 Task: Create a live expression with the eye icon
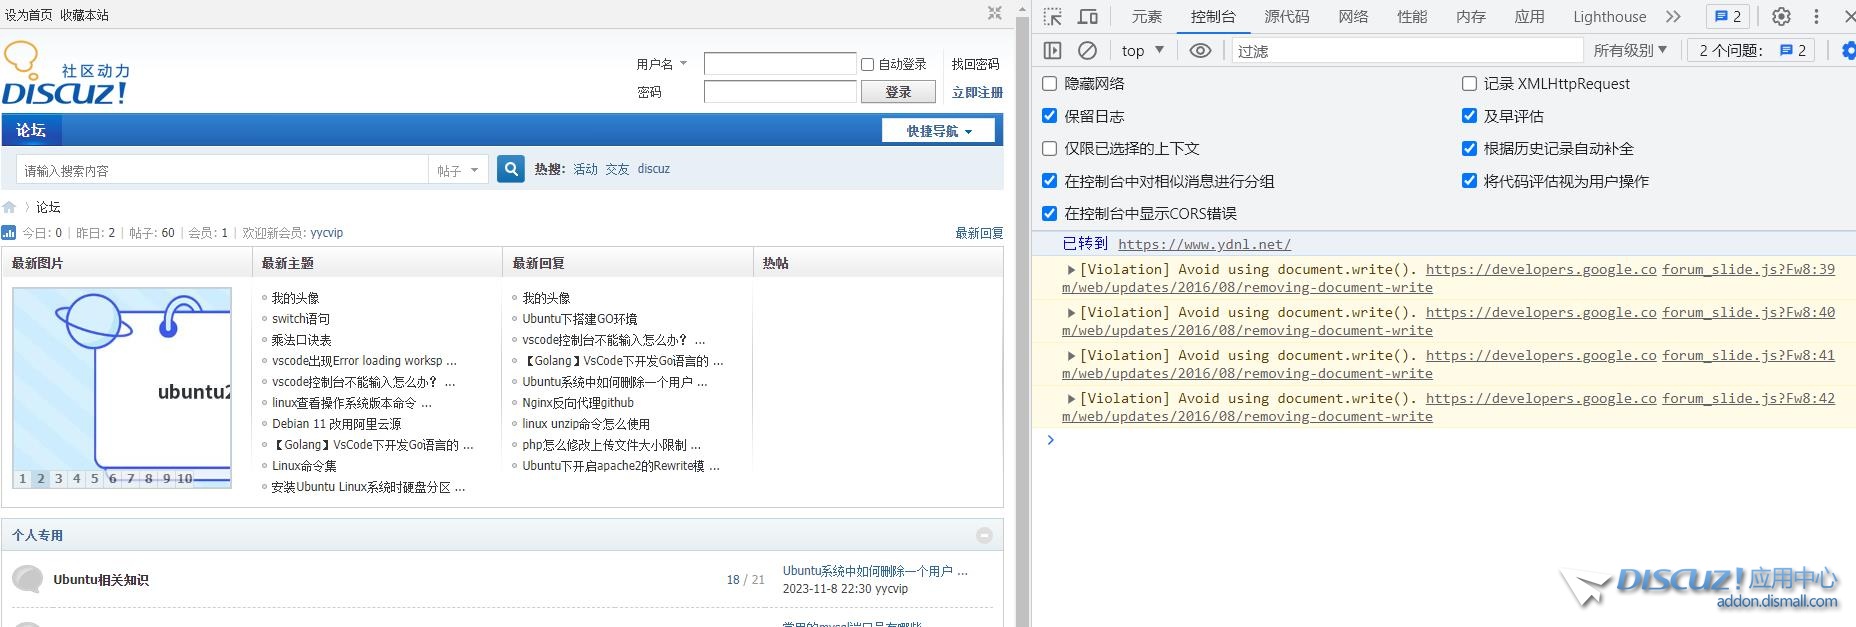pyautogui.click(x=1200, y=50)
